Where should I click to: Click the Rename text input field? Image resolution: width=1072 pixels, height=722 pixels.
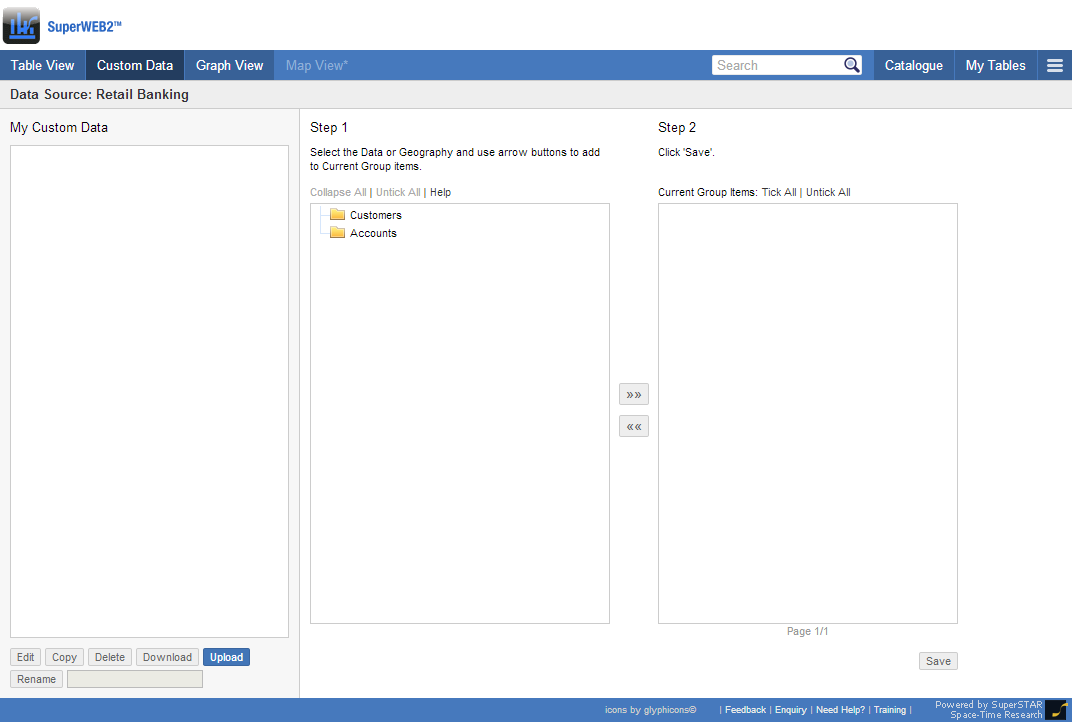point(135,679)
